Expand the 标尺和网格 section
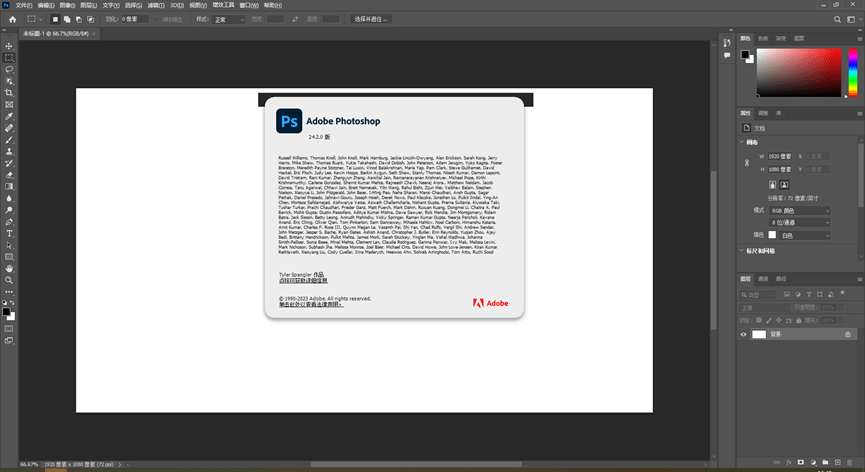The image size is (865, 472). pos(741,250)
